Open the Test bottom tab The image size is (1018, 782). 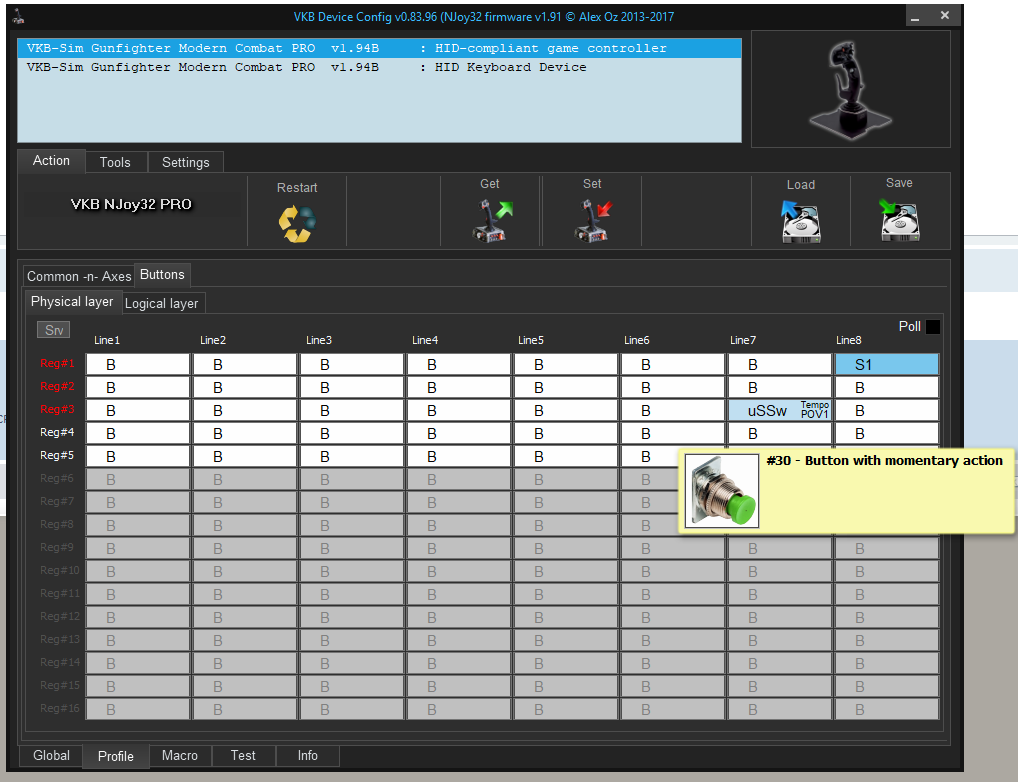(x=243, y=755)
